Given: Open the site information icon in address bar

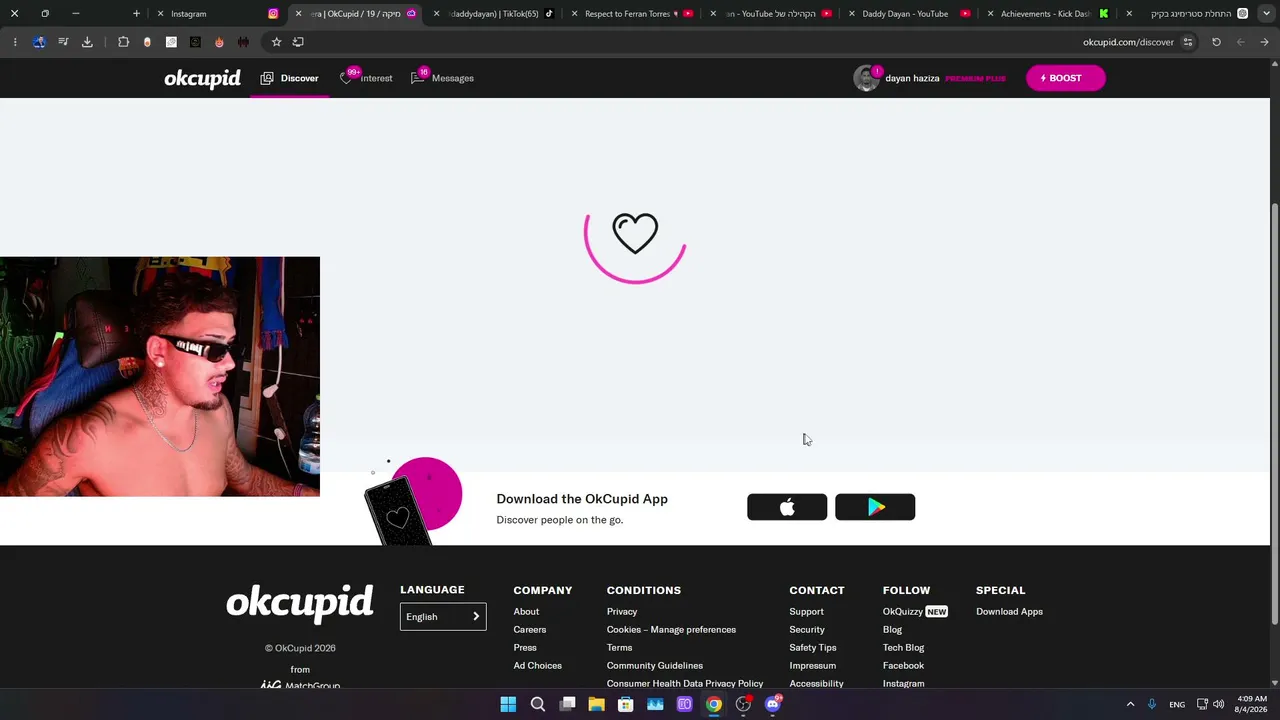Looking at the screenshot, I should 1188,42.
